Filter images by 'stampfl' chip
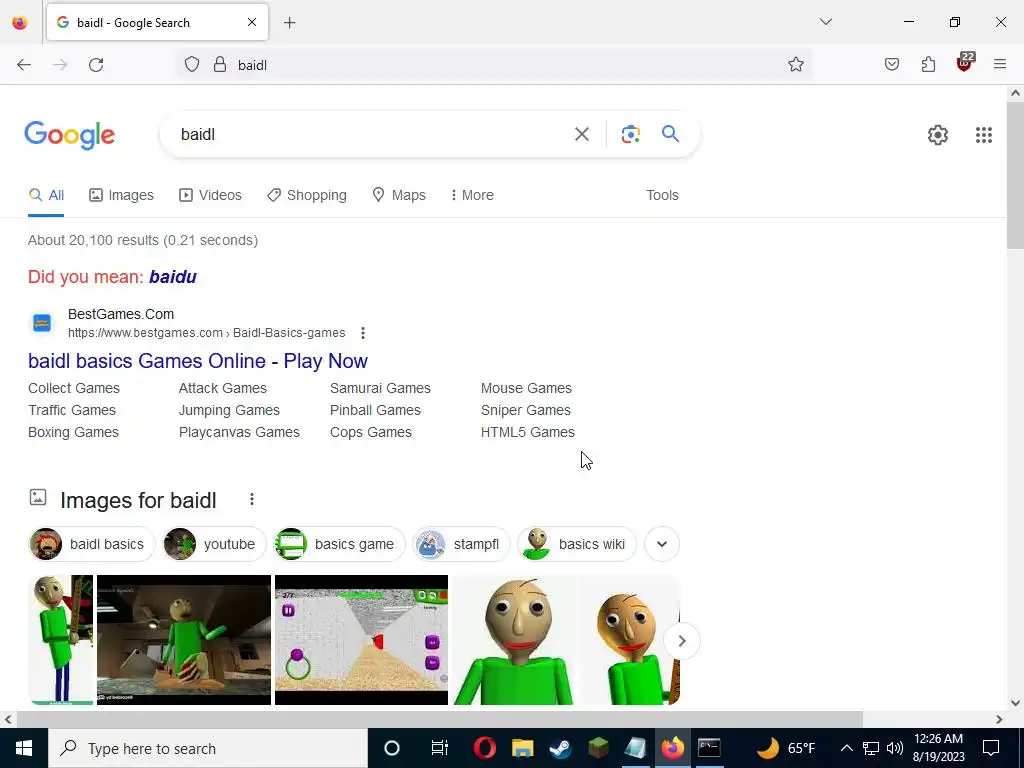 tap(460, 544)
